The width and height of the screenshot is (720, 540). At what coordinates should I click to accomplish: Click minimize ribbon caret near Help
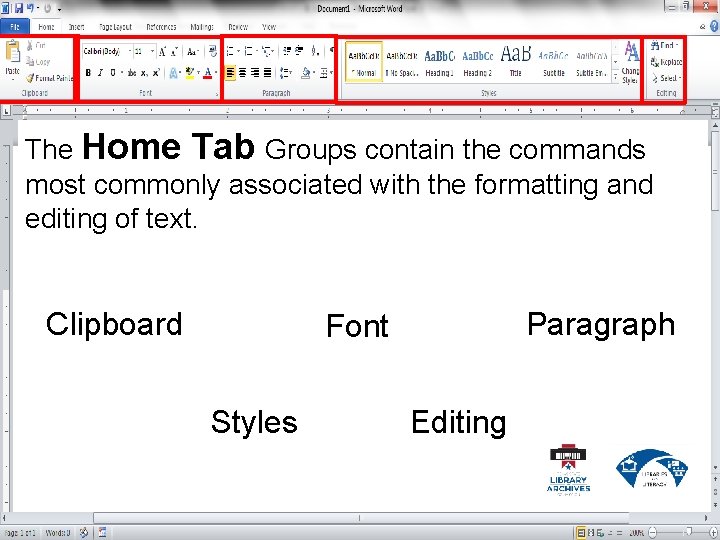[703, 27]
